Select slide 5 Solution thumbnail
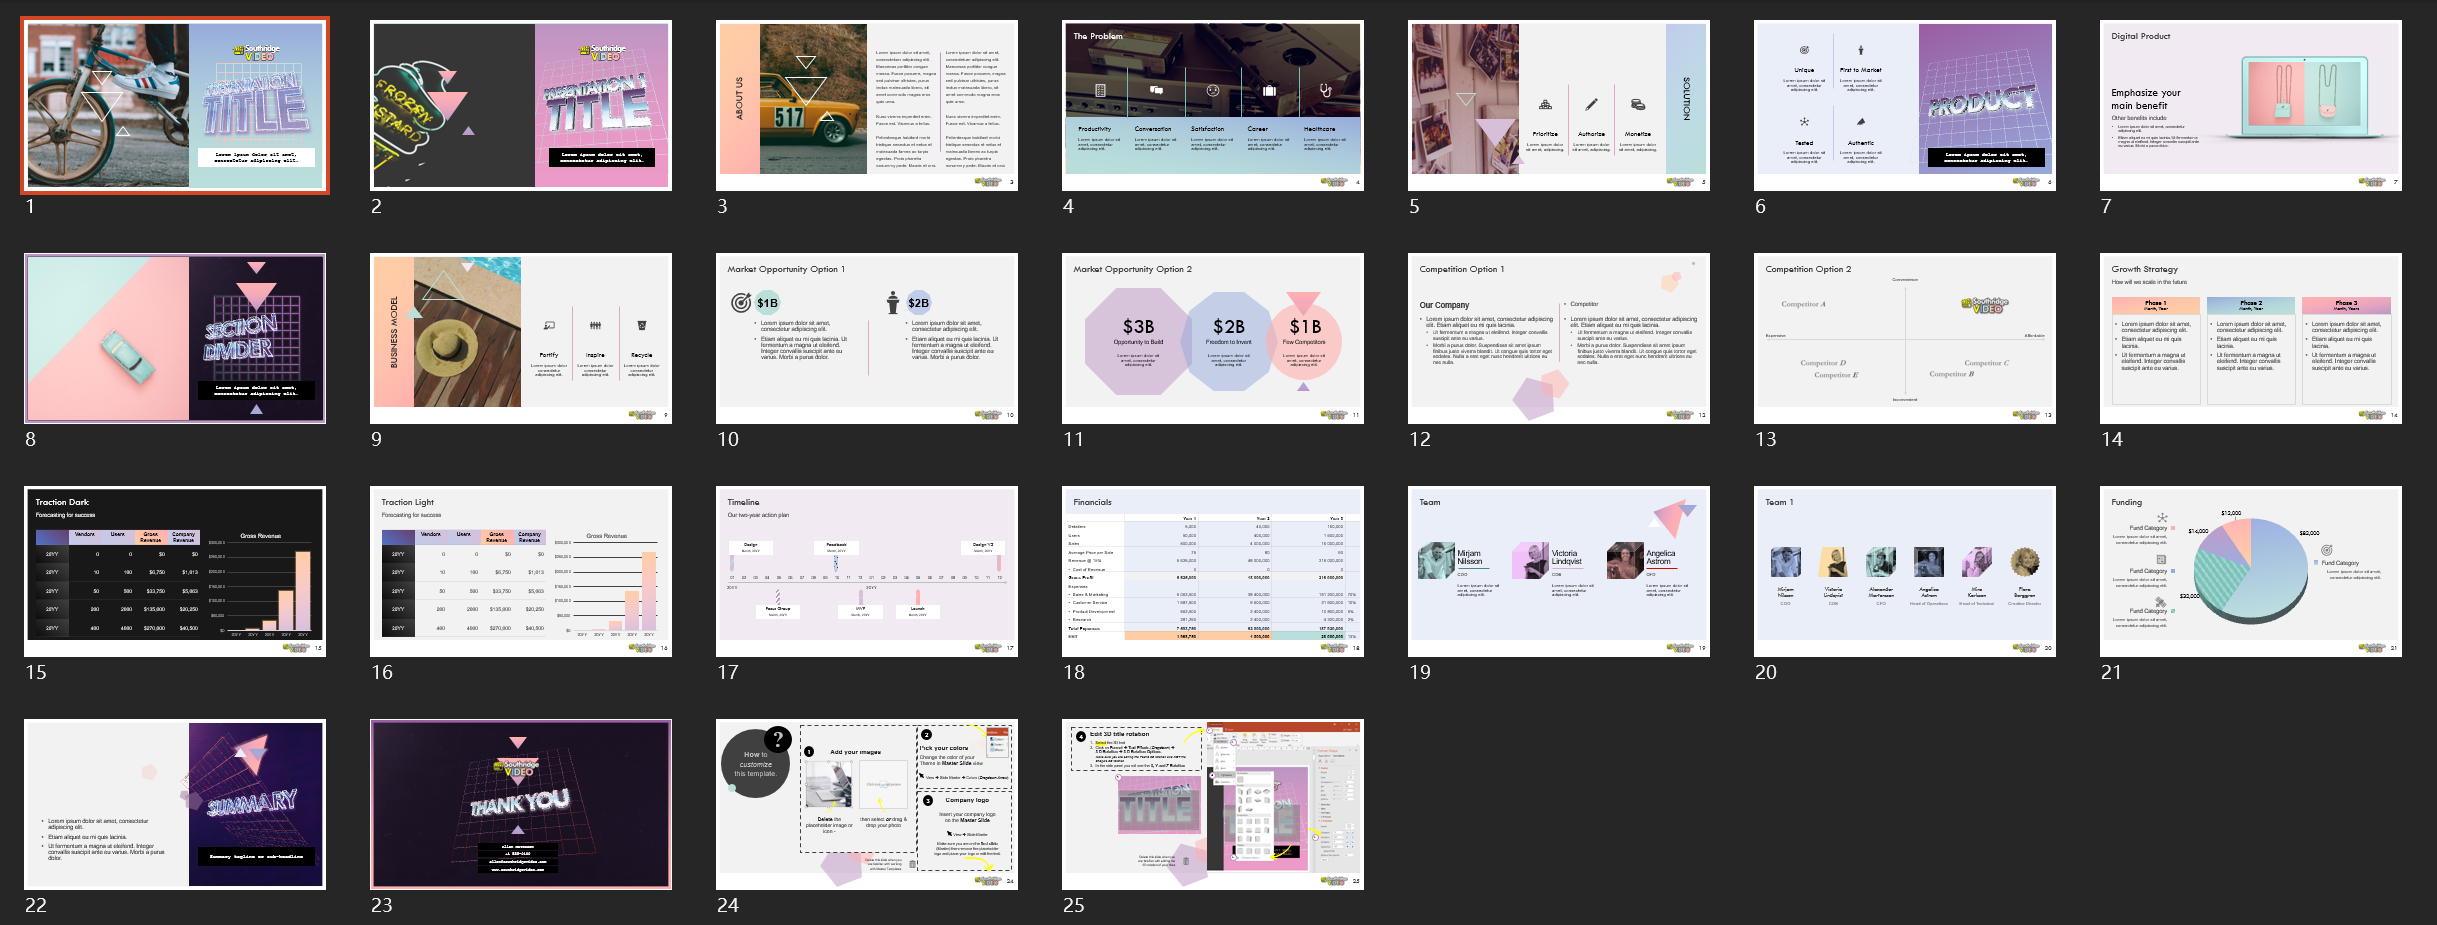Viewport: 2437px width, 925px height. [1559, 105]
